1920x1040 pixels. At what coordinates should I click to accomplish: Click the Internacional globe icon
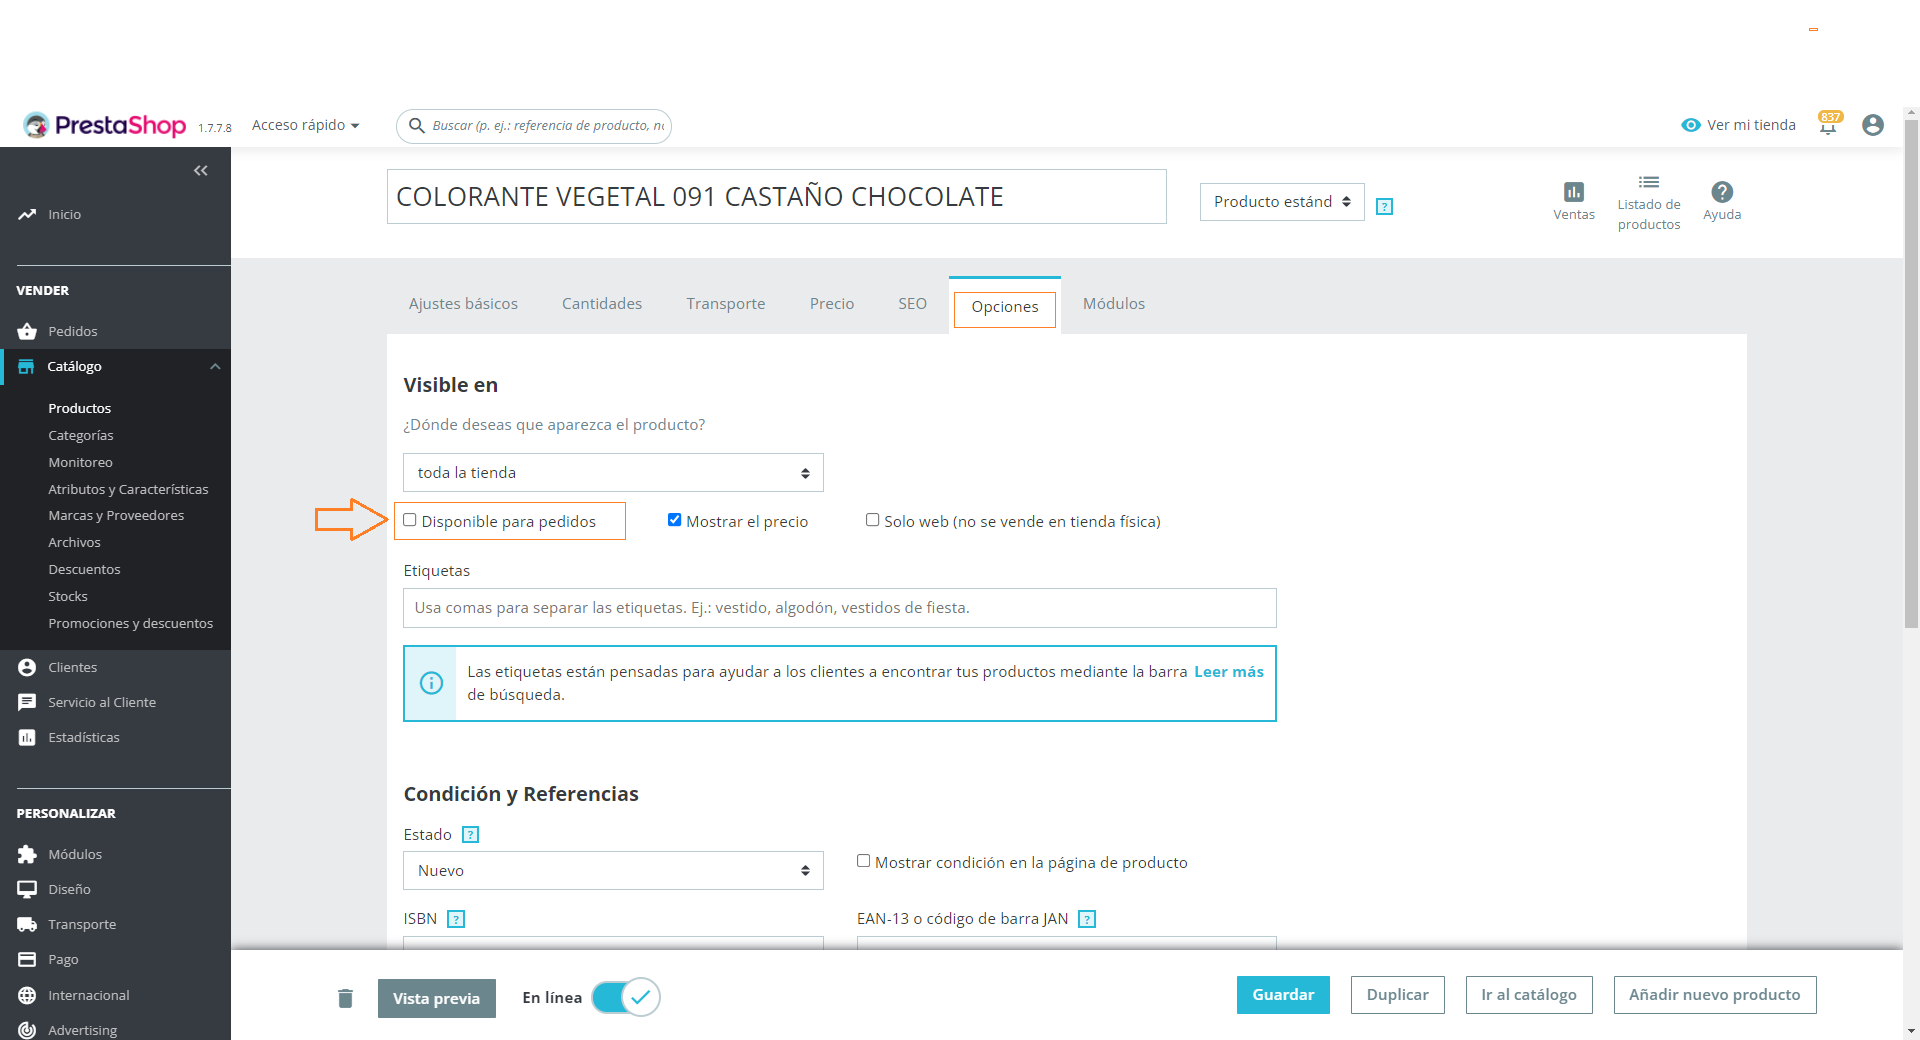(27, 995)
